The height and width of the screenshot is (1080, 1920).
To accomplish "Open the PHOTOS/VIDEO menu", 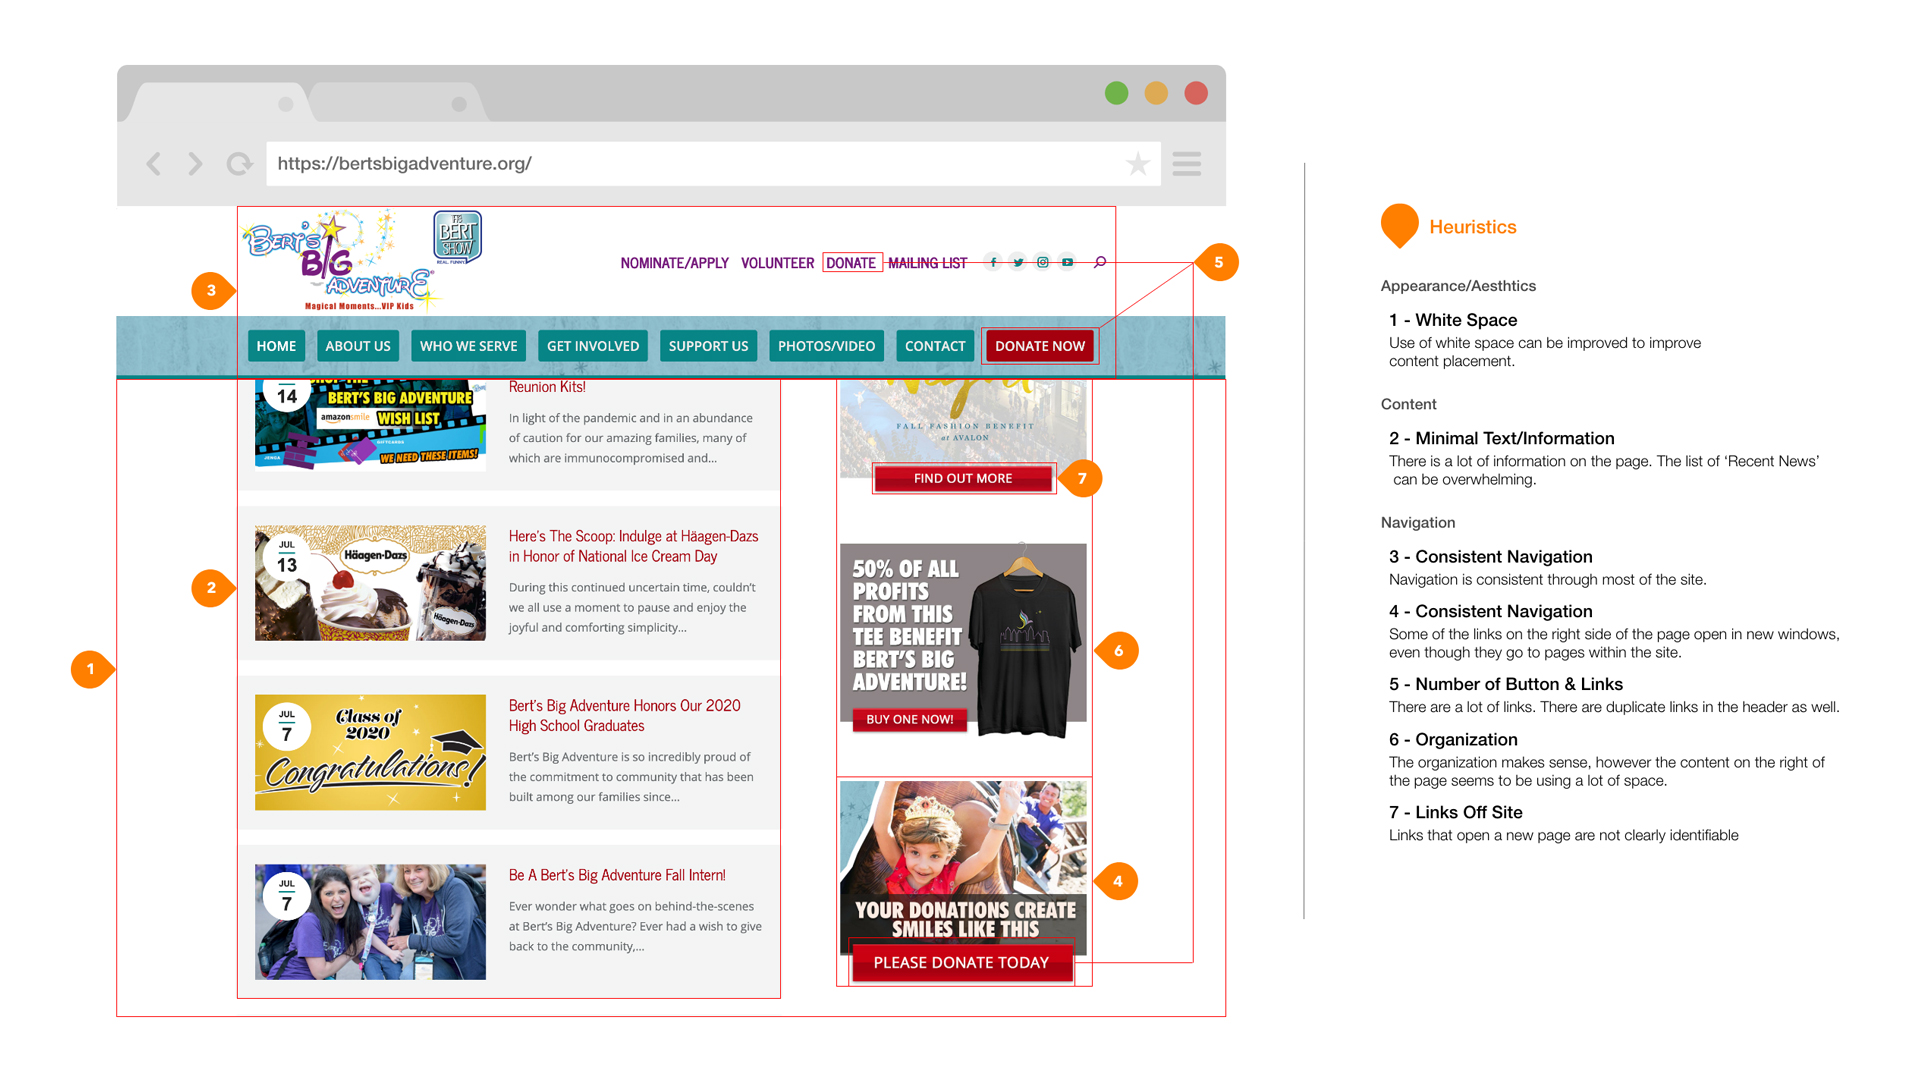I will pos(827,346).
